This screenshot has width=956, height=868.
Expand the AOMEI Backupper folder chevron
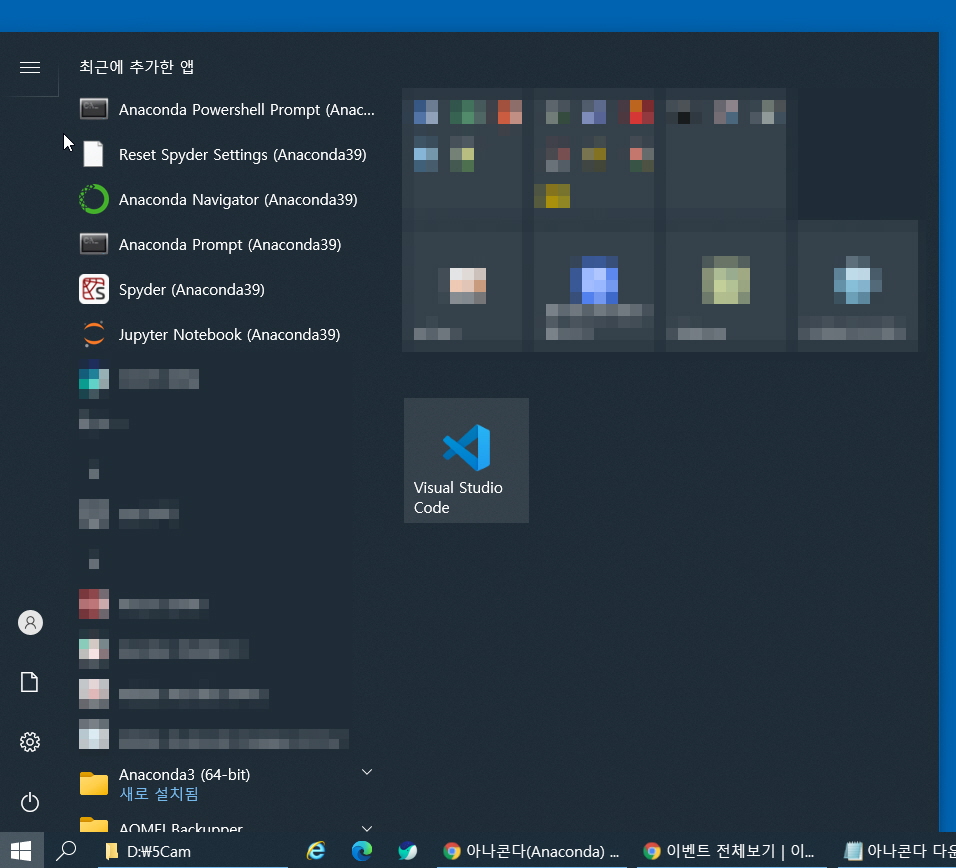(367, 828)
